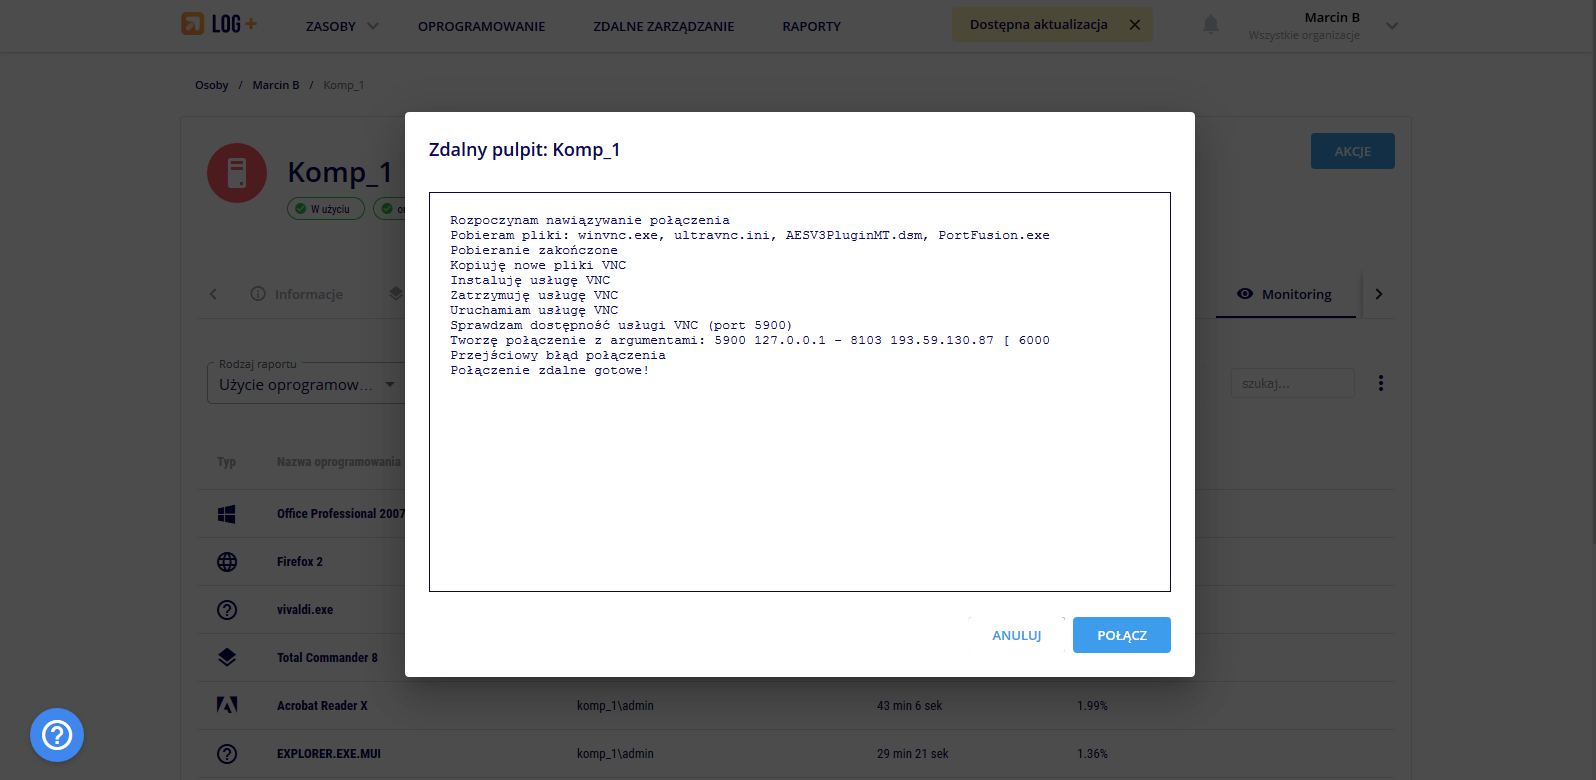Go to Osoby in the breadcrumb
The width and height of the screenshot is (1596, 780).
click(x=211, y=85)
